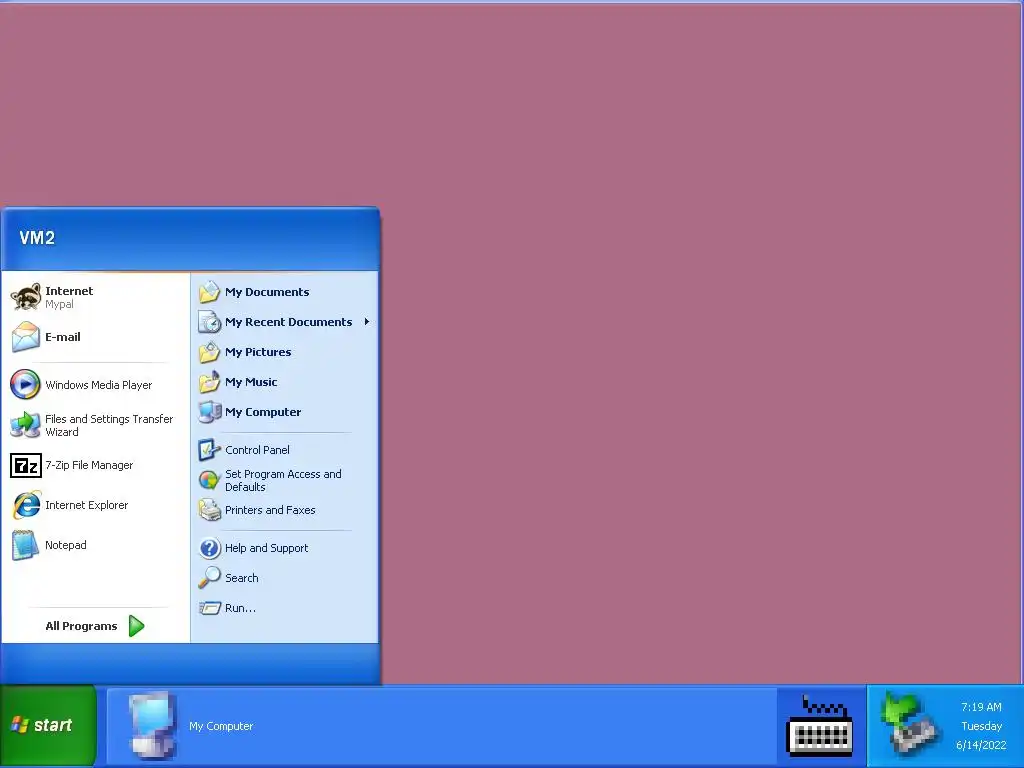
Task: Open All Programs label
Action: 81,626
